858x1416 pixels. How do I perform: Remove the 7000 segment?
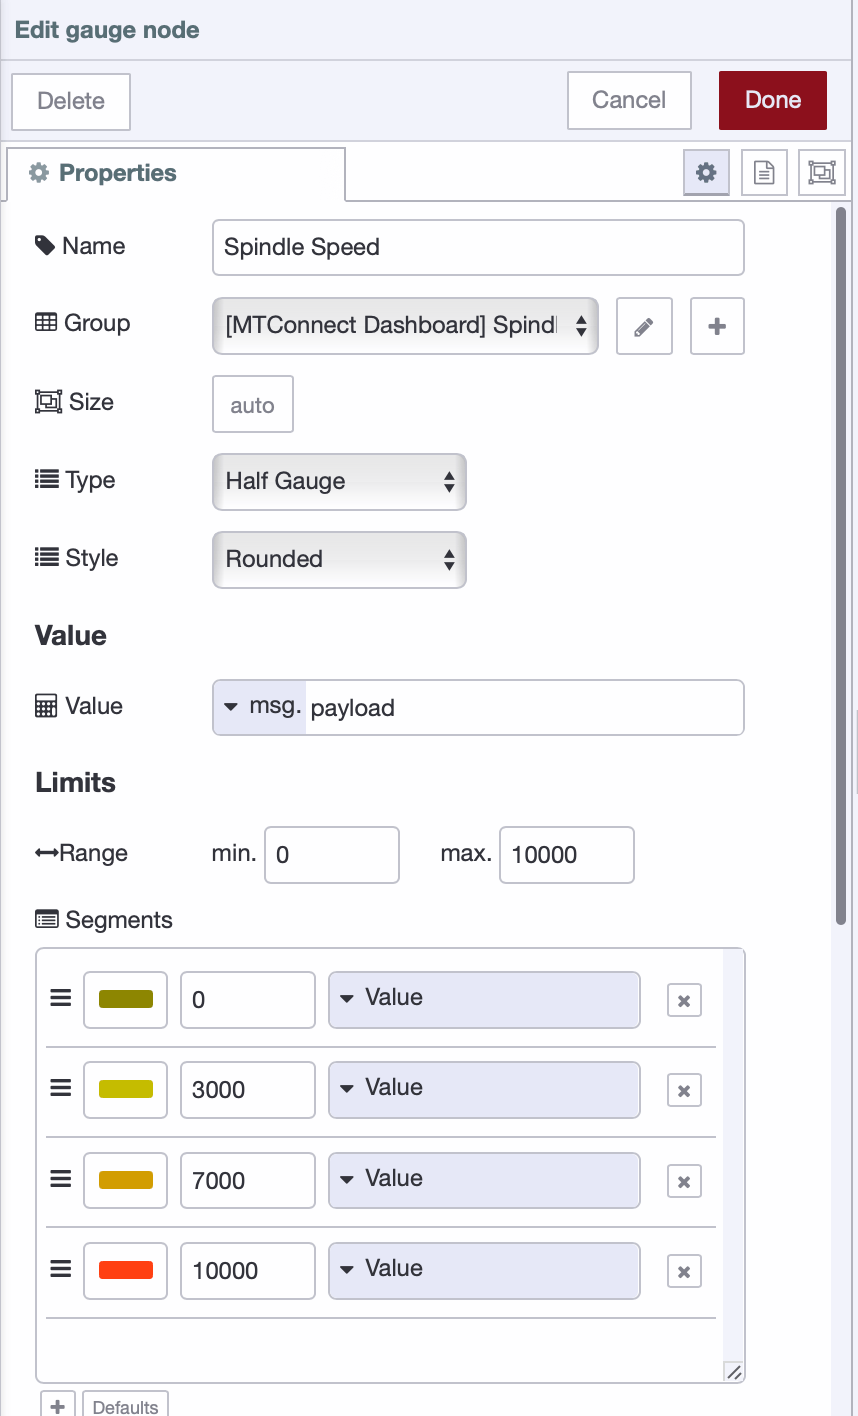tap(684, 1181)
